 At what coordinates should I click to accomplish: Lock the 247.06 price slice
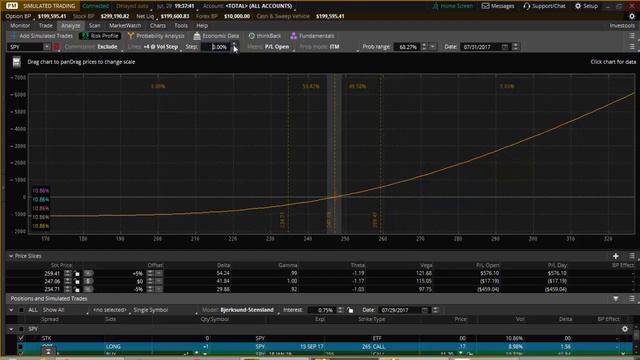pos(77,281)
